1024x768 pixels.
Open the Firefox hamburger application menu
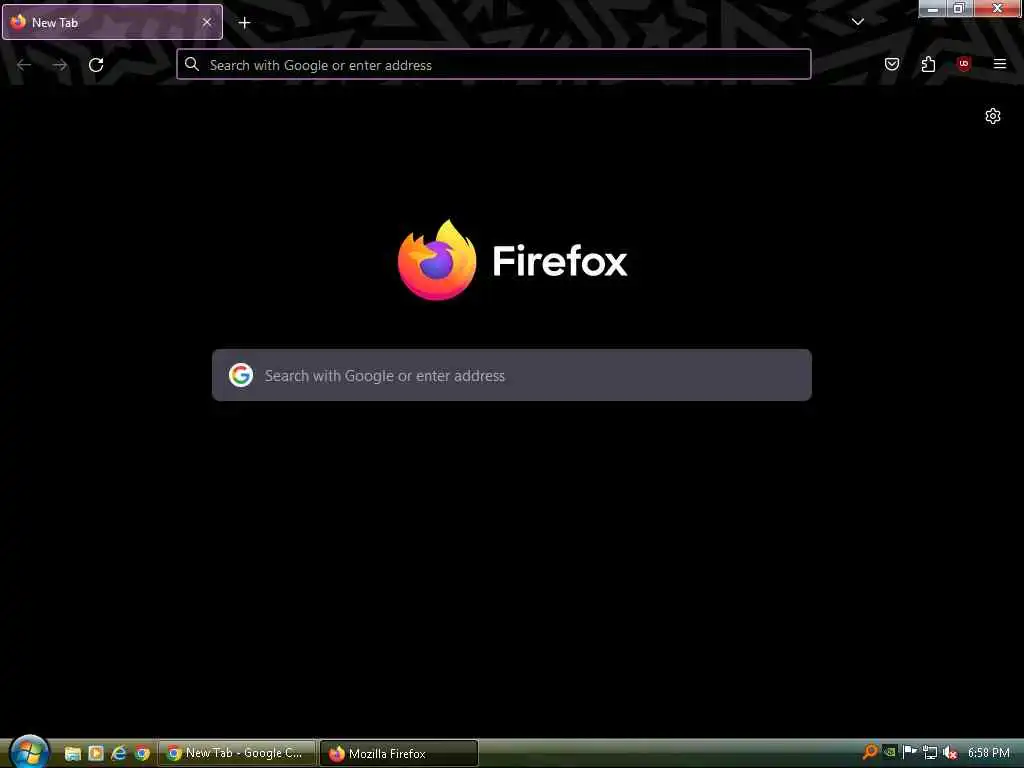999,64
